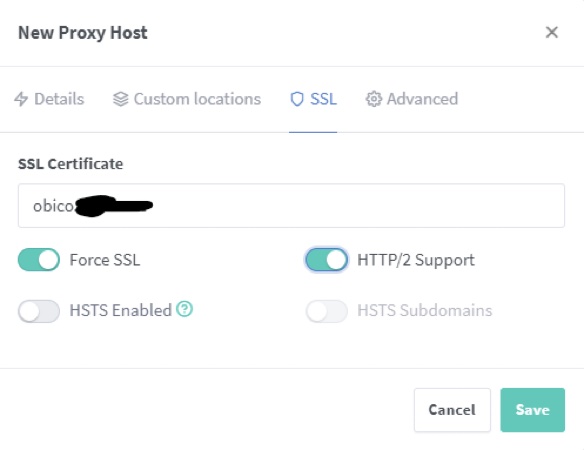Enable the HSTS Enabled toggle

point(39,311)
